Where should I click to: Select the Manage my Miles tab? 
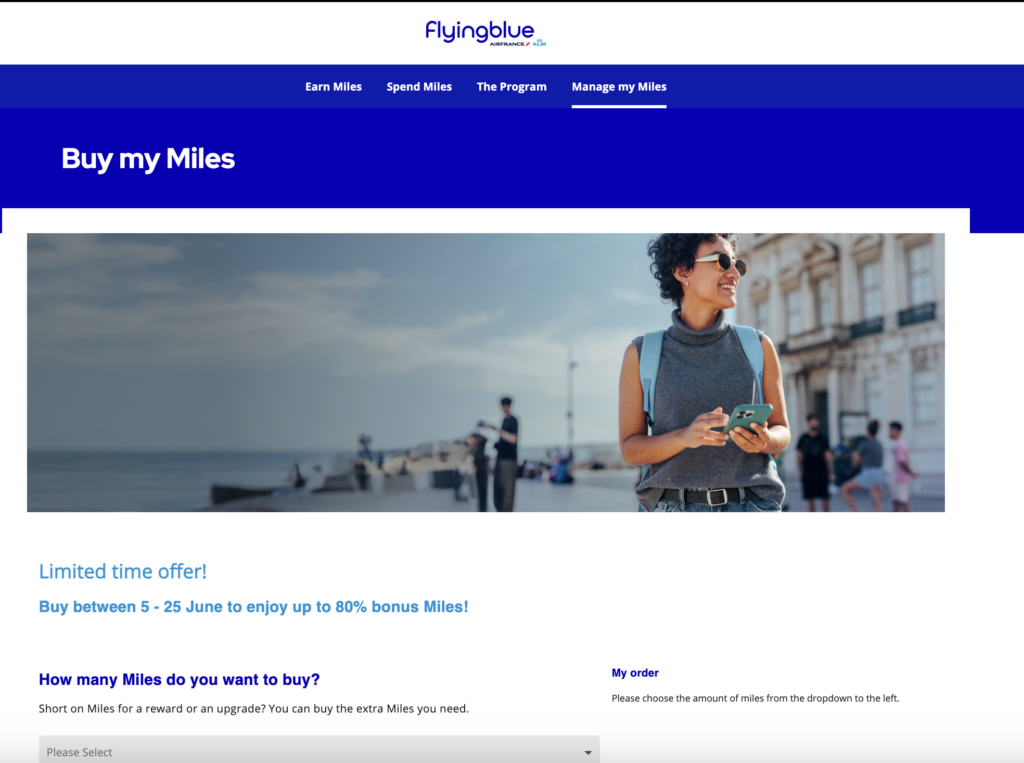tap(619, 87)
